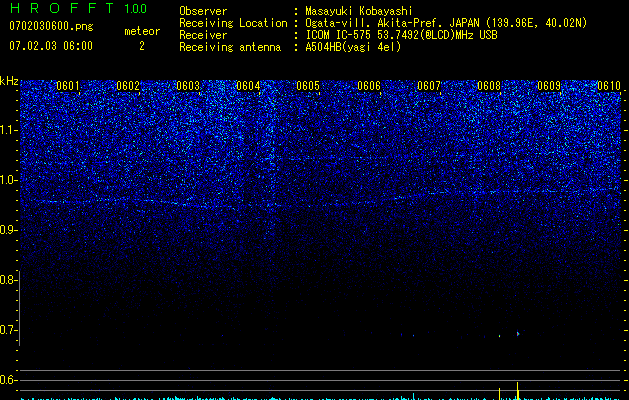Screen dimensions: 629x400
Task: Click the Ogata-vill. Akita-Pref. JAPAN location text
Action: tap(446, 23)
